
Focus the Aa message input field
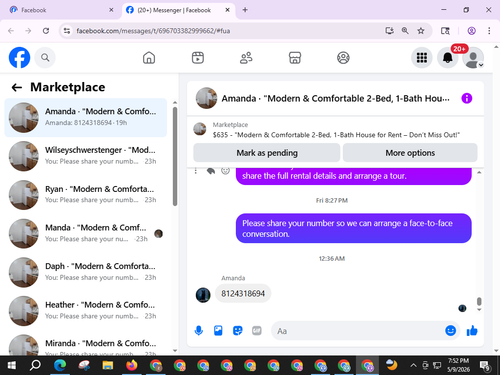click(x=357, y=331)
